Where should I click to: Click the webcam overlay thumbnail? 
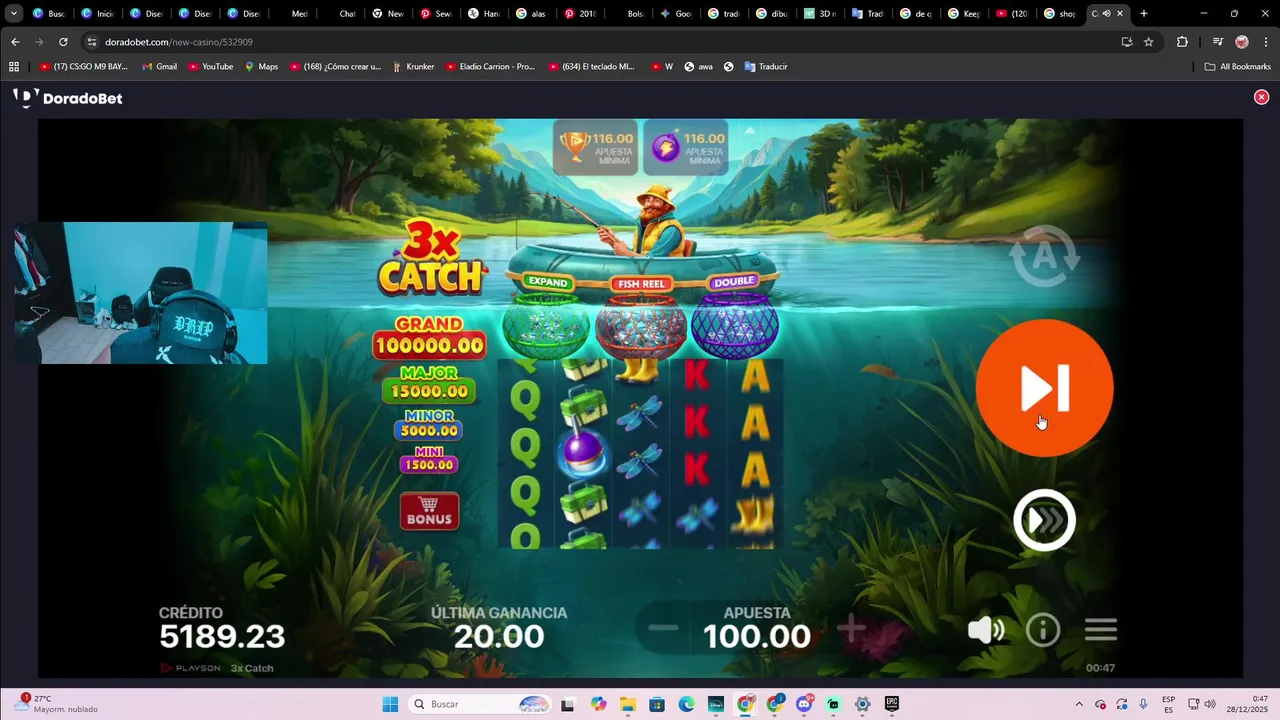(141, 293)
